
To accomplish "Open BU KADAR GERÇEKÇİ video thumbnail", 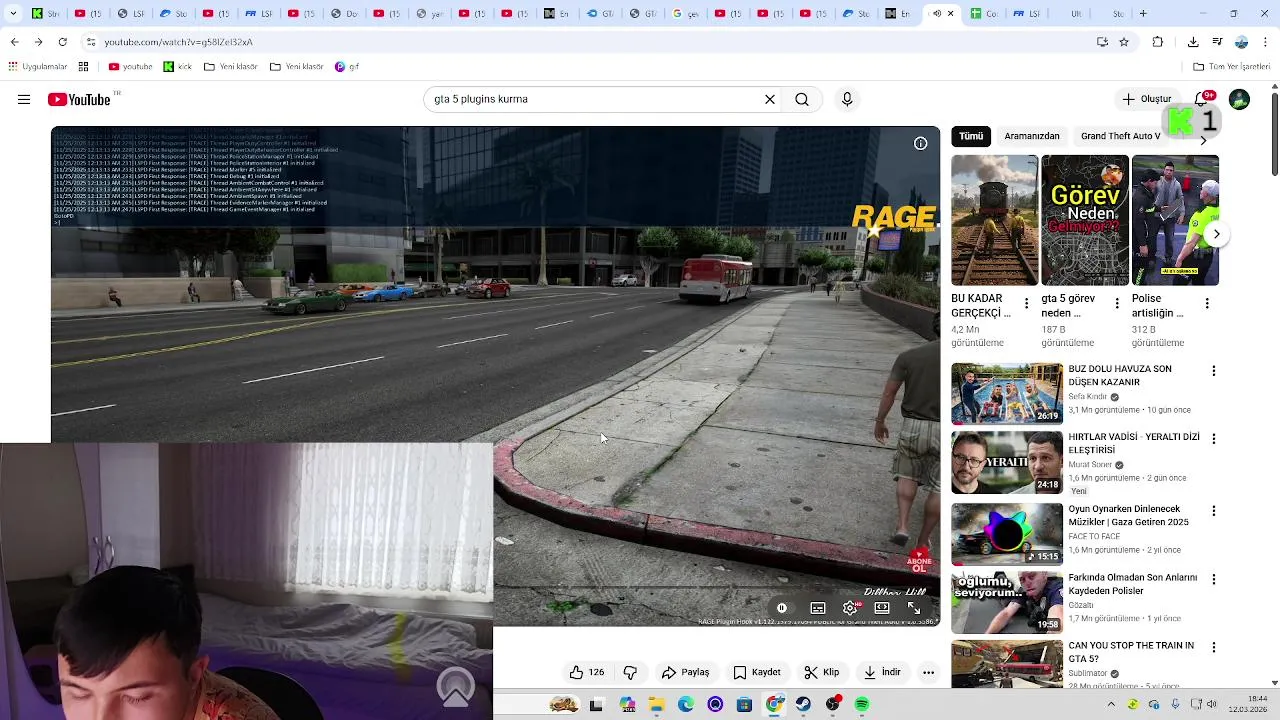I will point(994,220).
